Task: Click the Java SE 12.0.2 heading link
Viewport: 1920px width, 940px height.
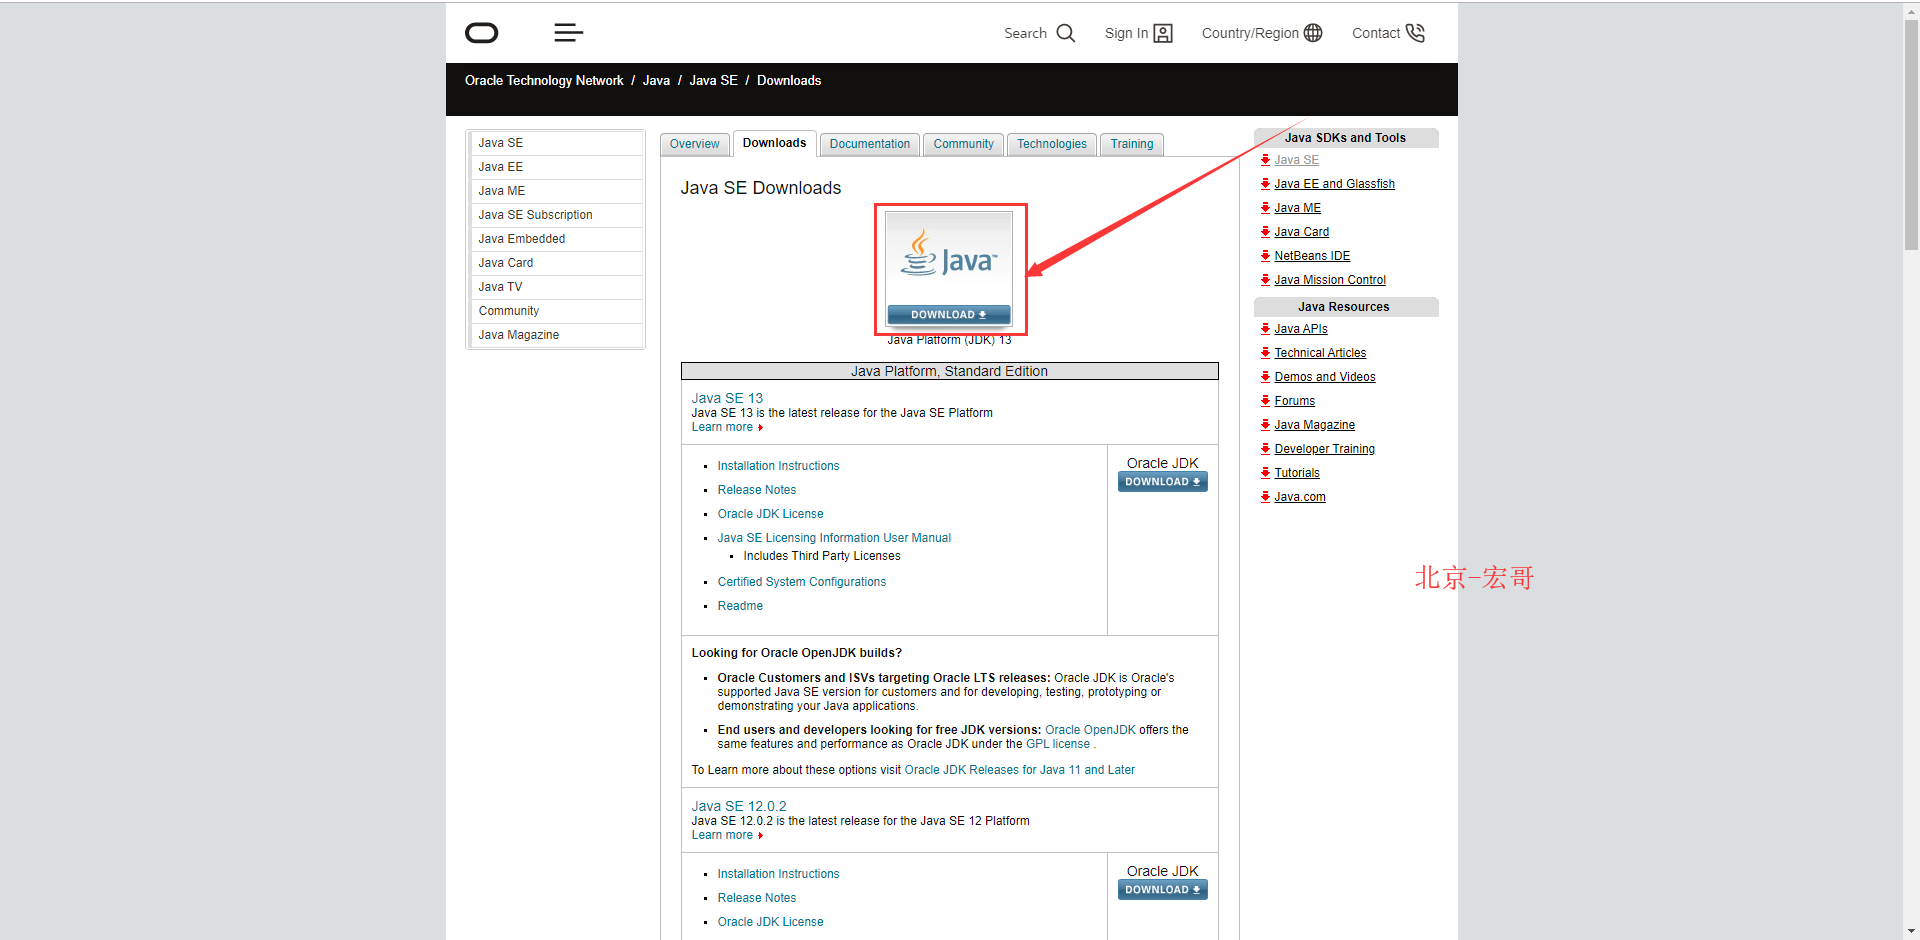Action: click(x=739, y=806)
